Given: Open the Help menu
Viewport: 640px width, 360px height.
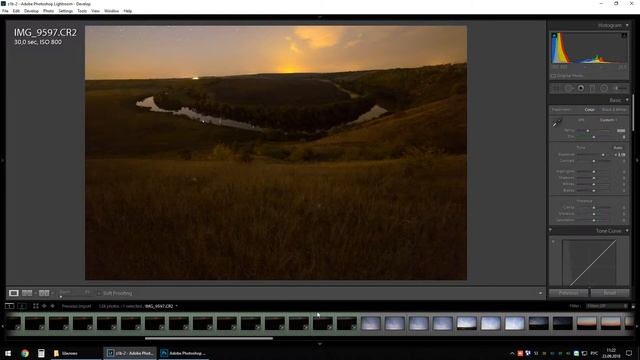Looking at the screenshot, I should [127, 11].
